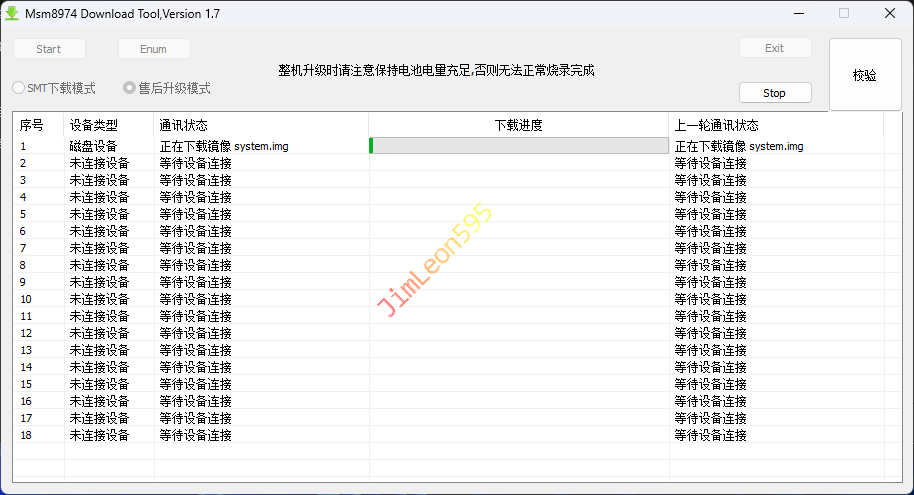Select 售后升级模式 radio button
Viewport: 914px width, 495px height.
(x=129, y=88)
